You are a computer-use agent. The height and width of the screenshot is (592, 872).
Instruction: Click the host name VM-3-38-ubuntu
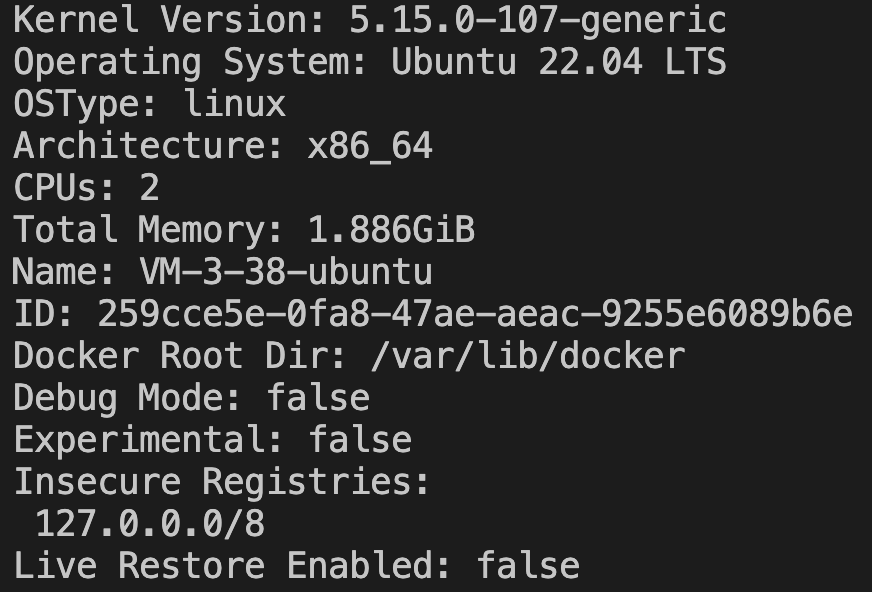pos(286,272)
